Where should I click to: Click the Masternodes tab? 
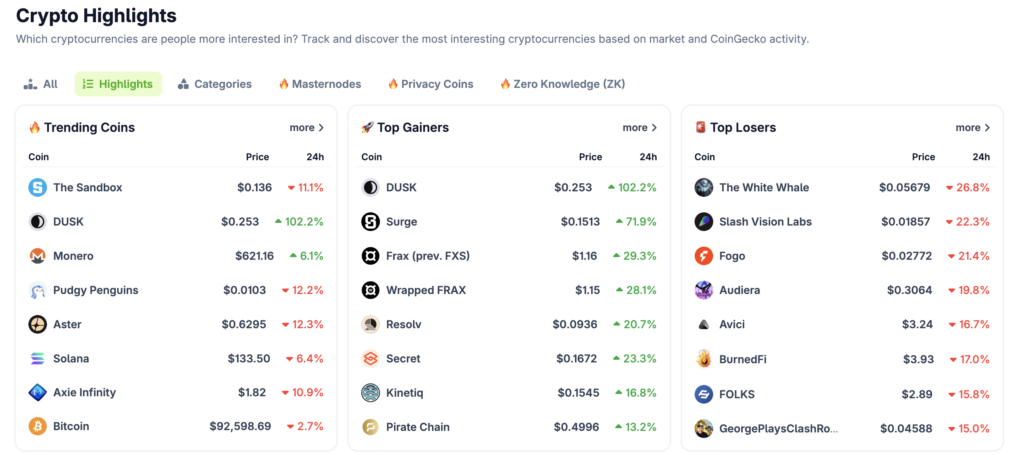(319, 84)
